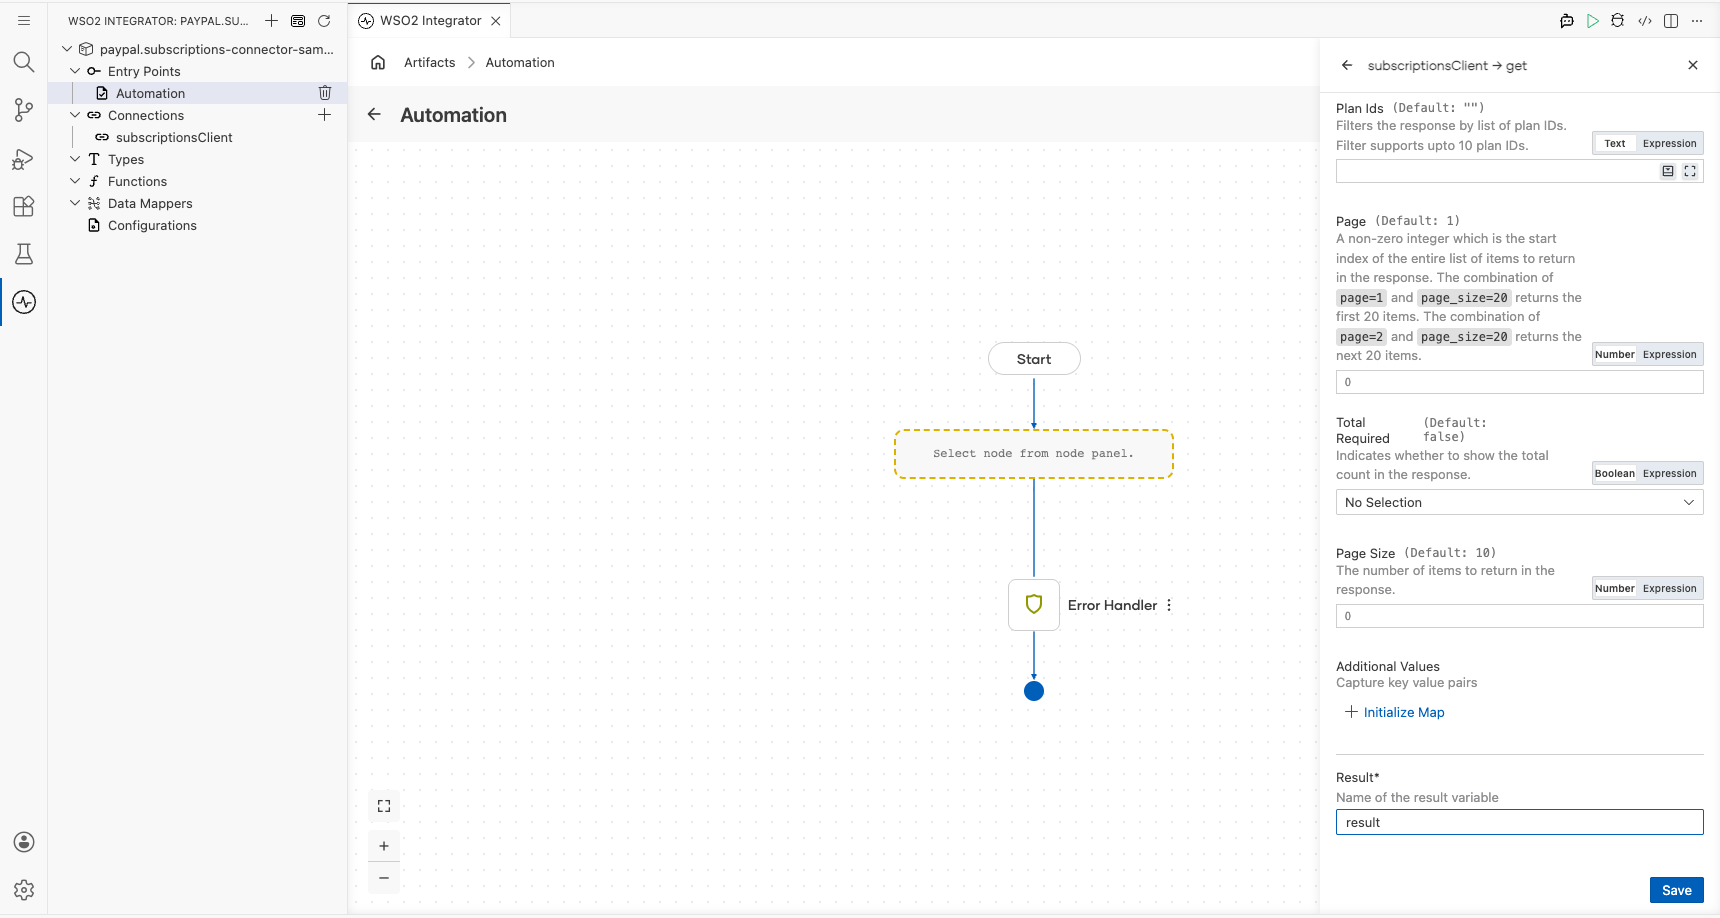This screenshot has height=918, width=1720.
Task: Open the Testing flask icon
Action: tap(24, 254)
